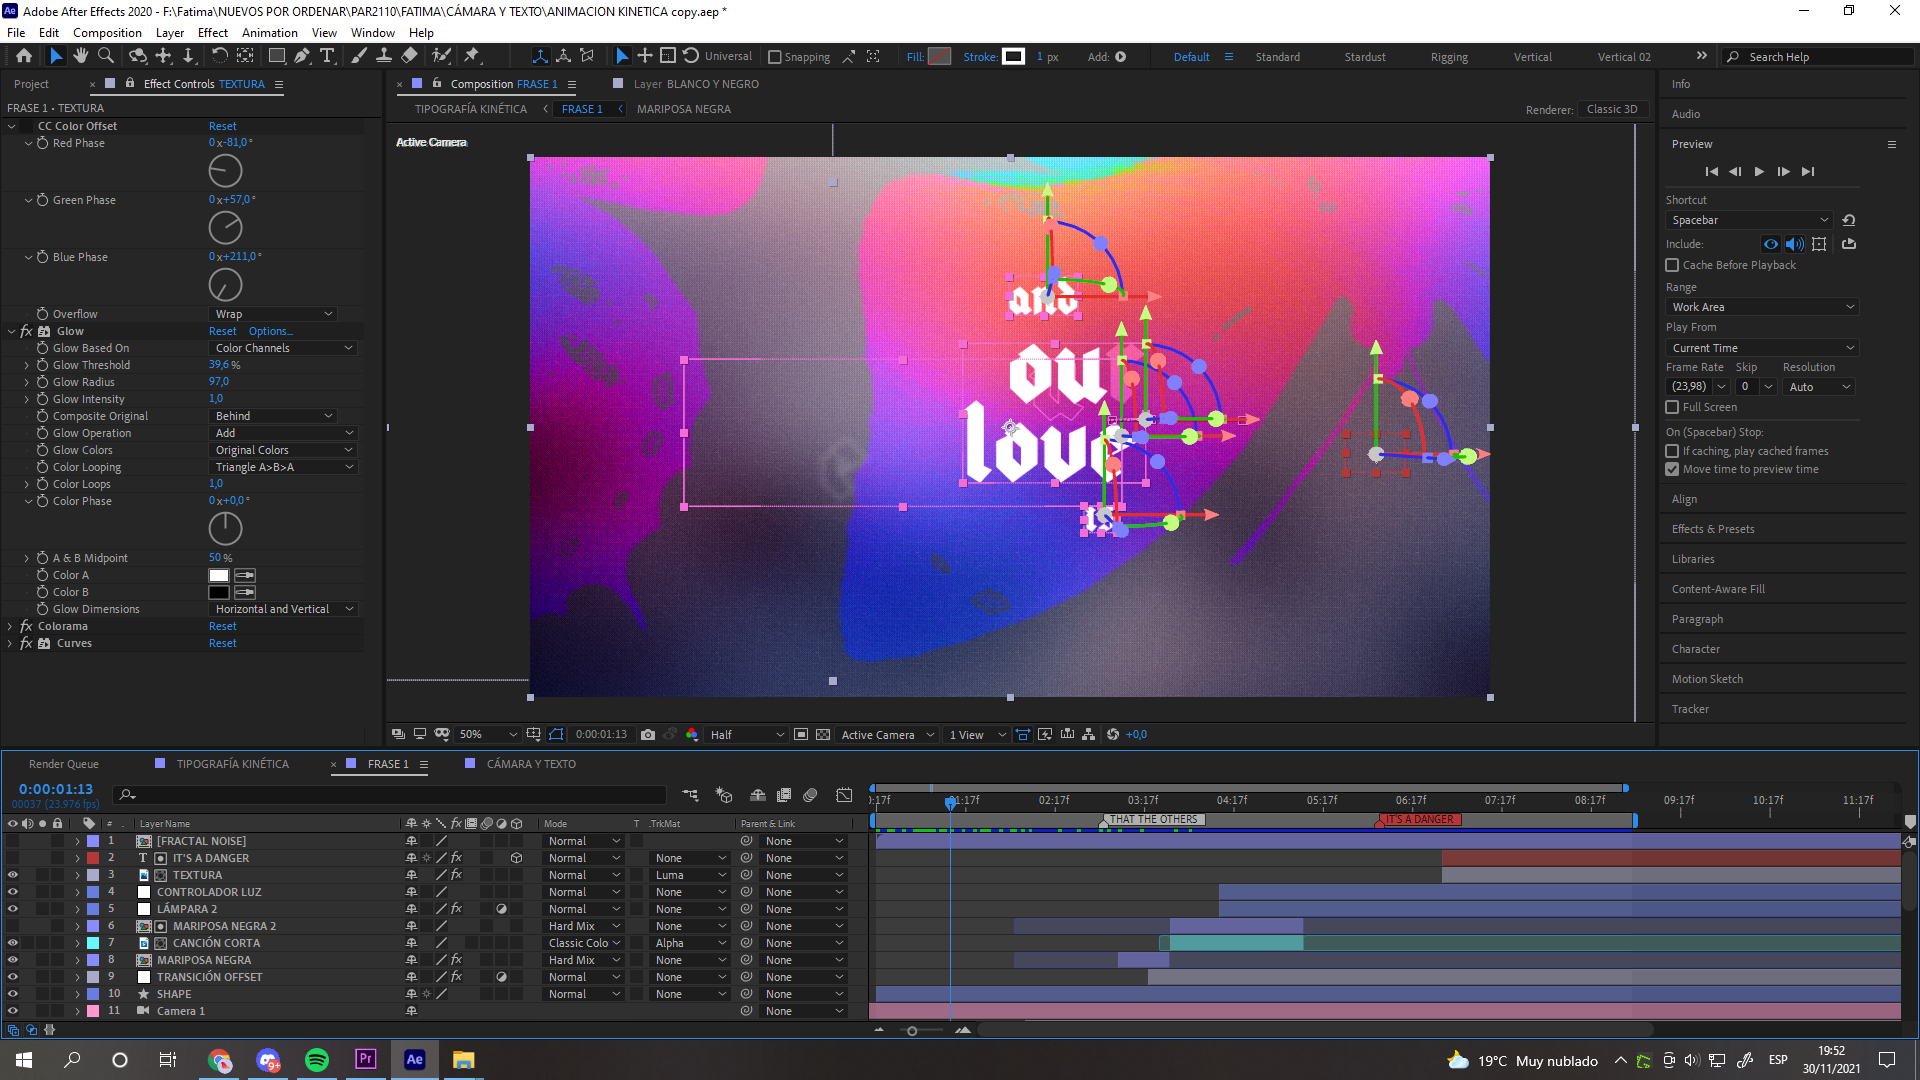Hide the TEXTURA layer with eye toggle
Image resolution: width=1920 pixels, height=1080 pixels.
13,875
